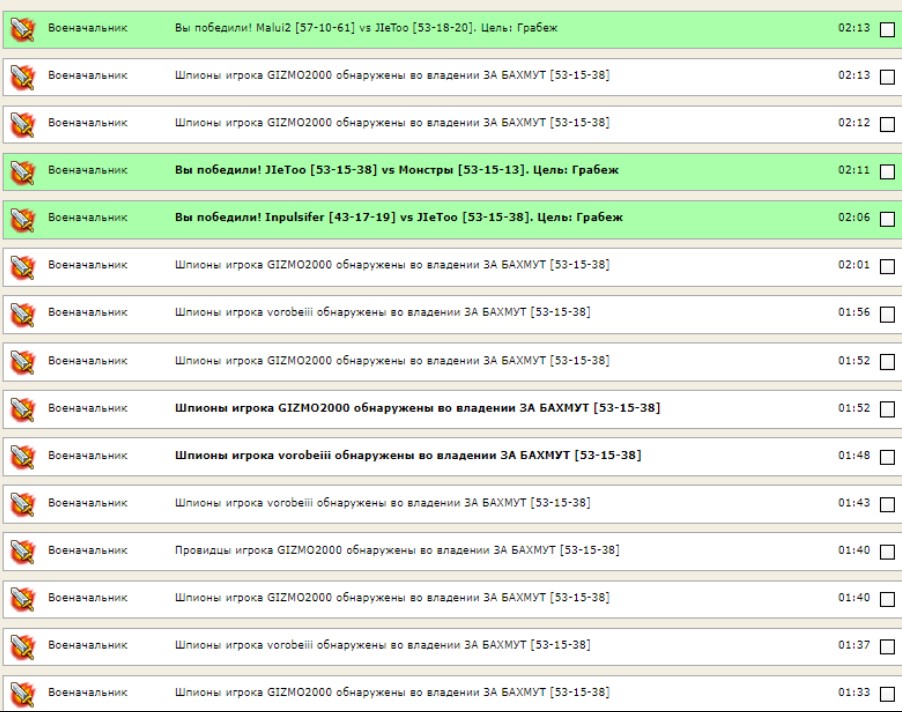Open the 01:33 GIZMO2000 spy detection message
Viewport: 902px width, 712px height.
(x=391, y=692)
